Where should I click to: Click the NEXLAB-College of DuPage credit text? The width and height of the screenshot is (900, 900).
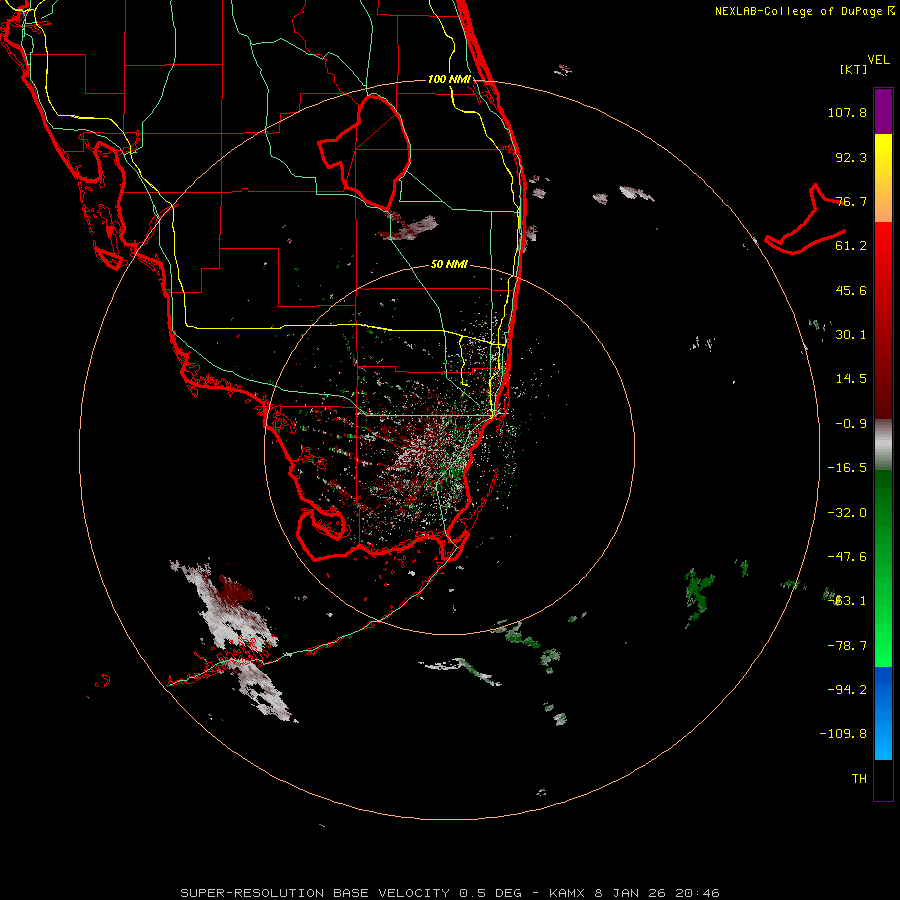[x=798, y=11]
